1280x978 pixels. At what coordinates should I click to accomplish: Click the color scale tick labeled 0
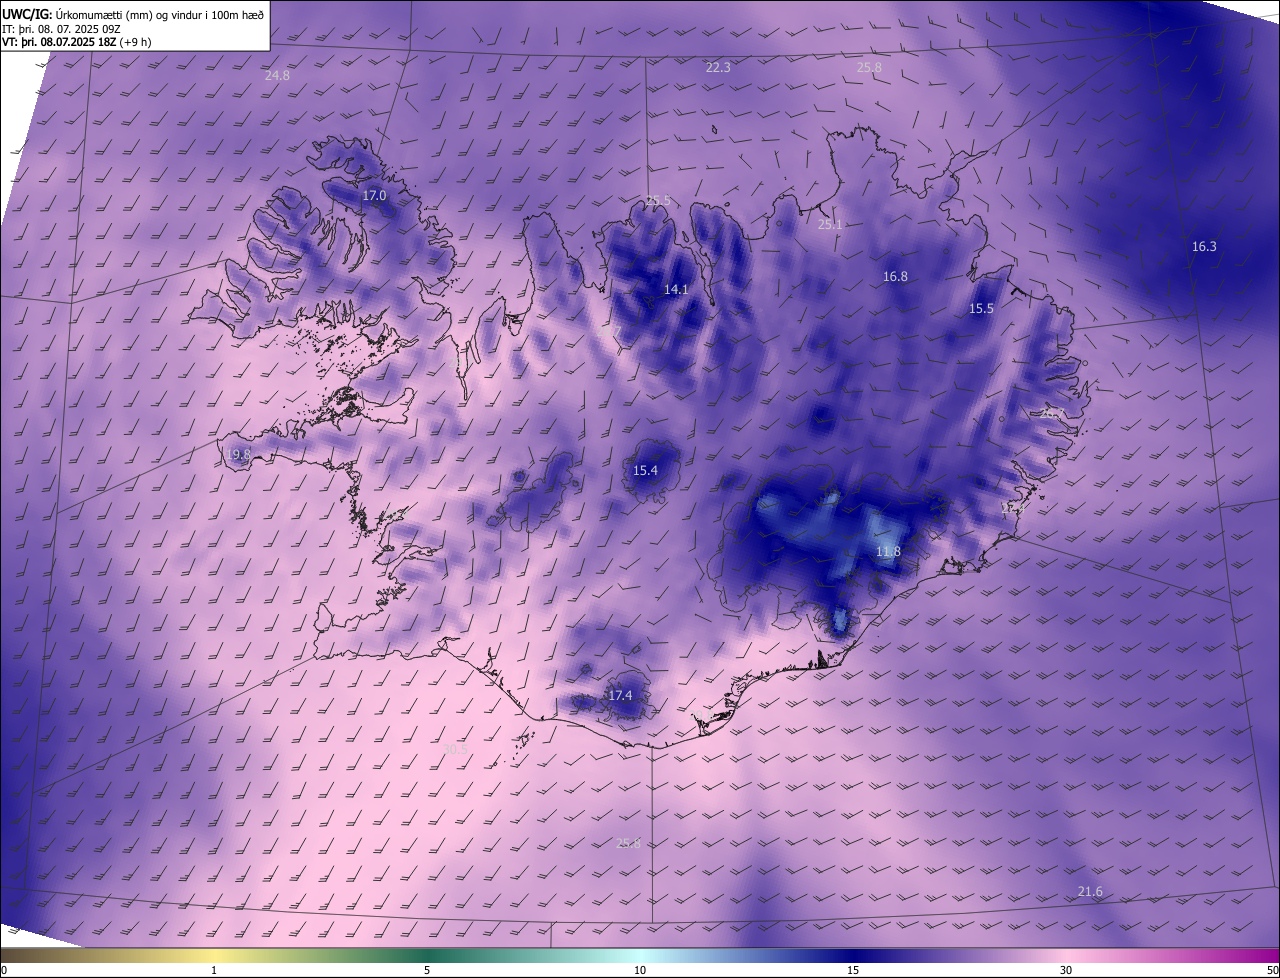click(4, 970)
